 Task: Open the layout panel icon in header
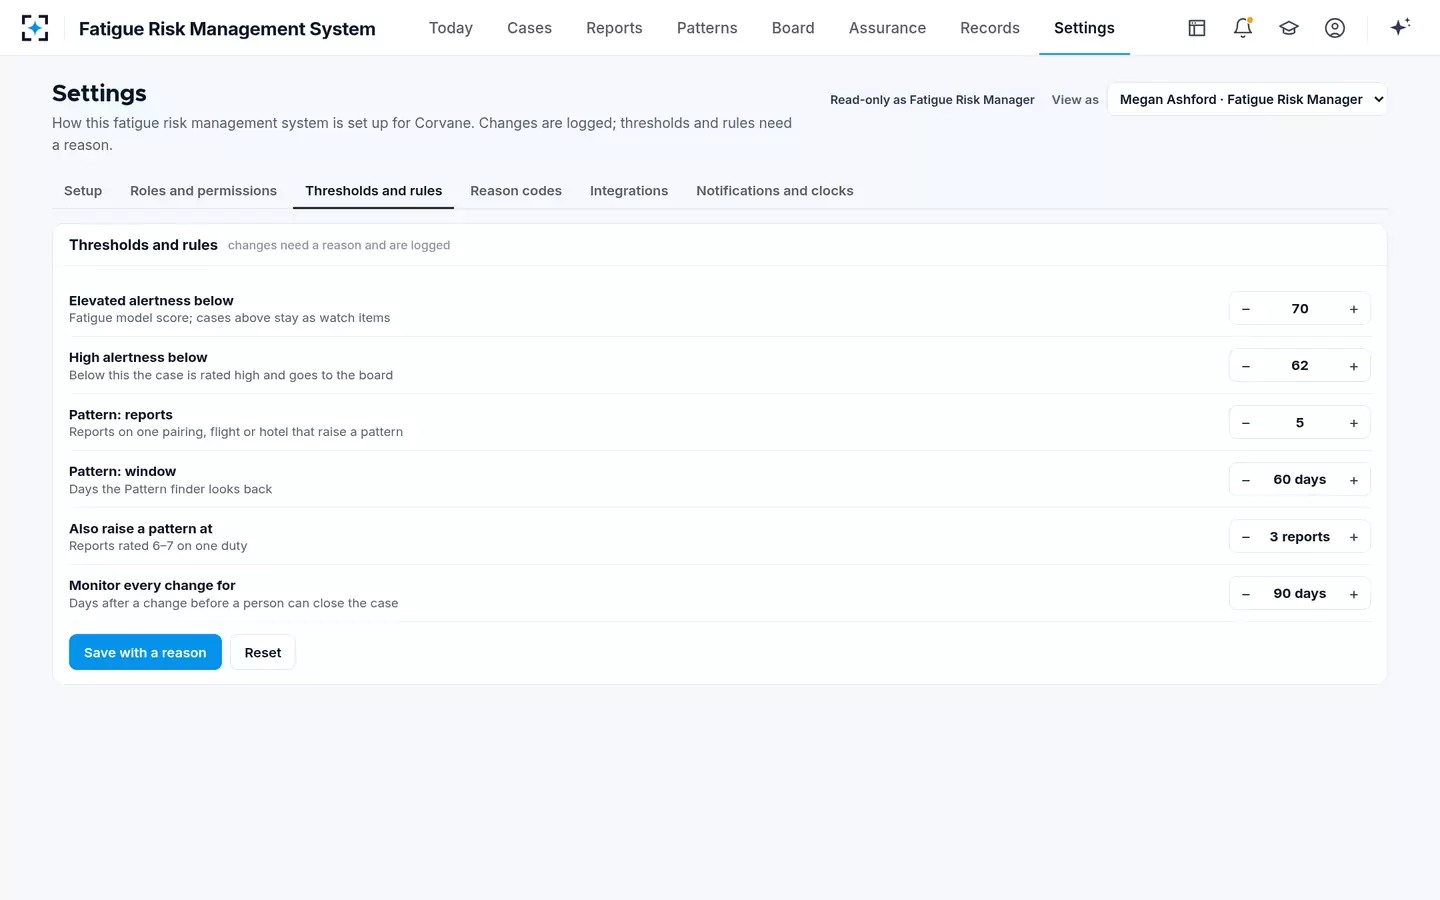1197,28
